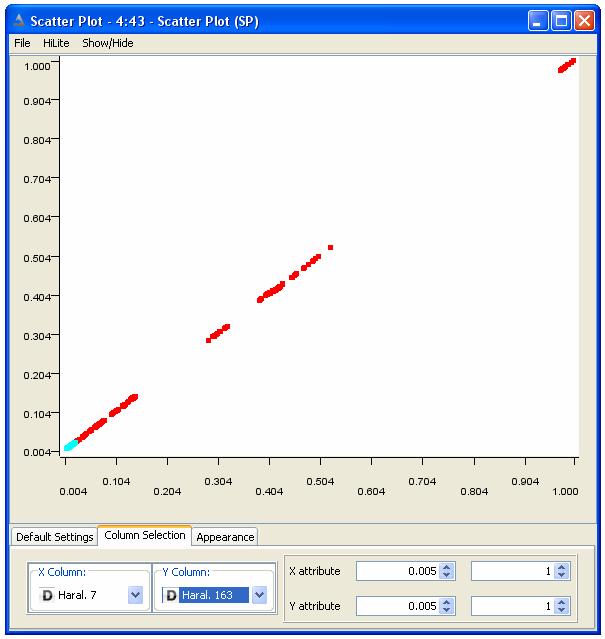605x639 pixels.
Task: Click the cyan highlighted points near the origin
Action: [70, 445]
